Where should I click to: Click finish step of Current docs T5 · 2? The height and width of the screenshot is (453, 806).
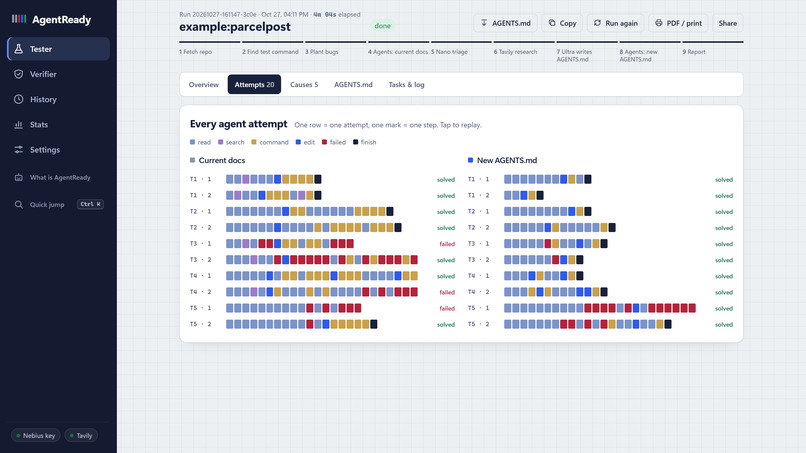click(374, 324)
